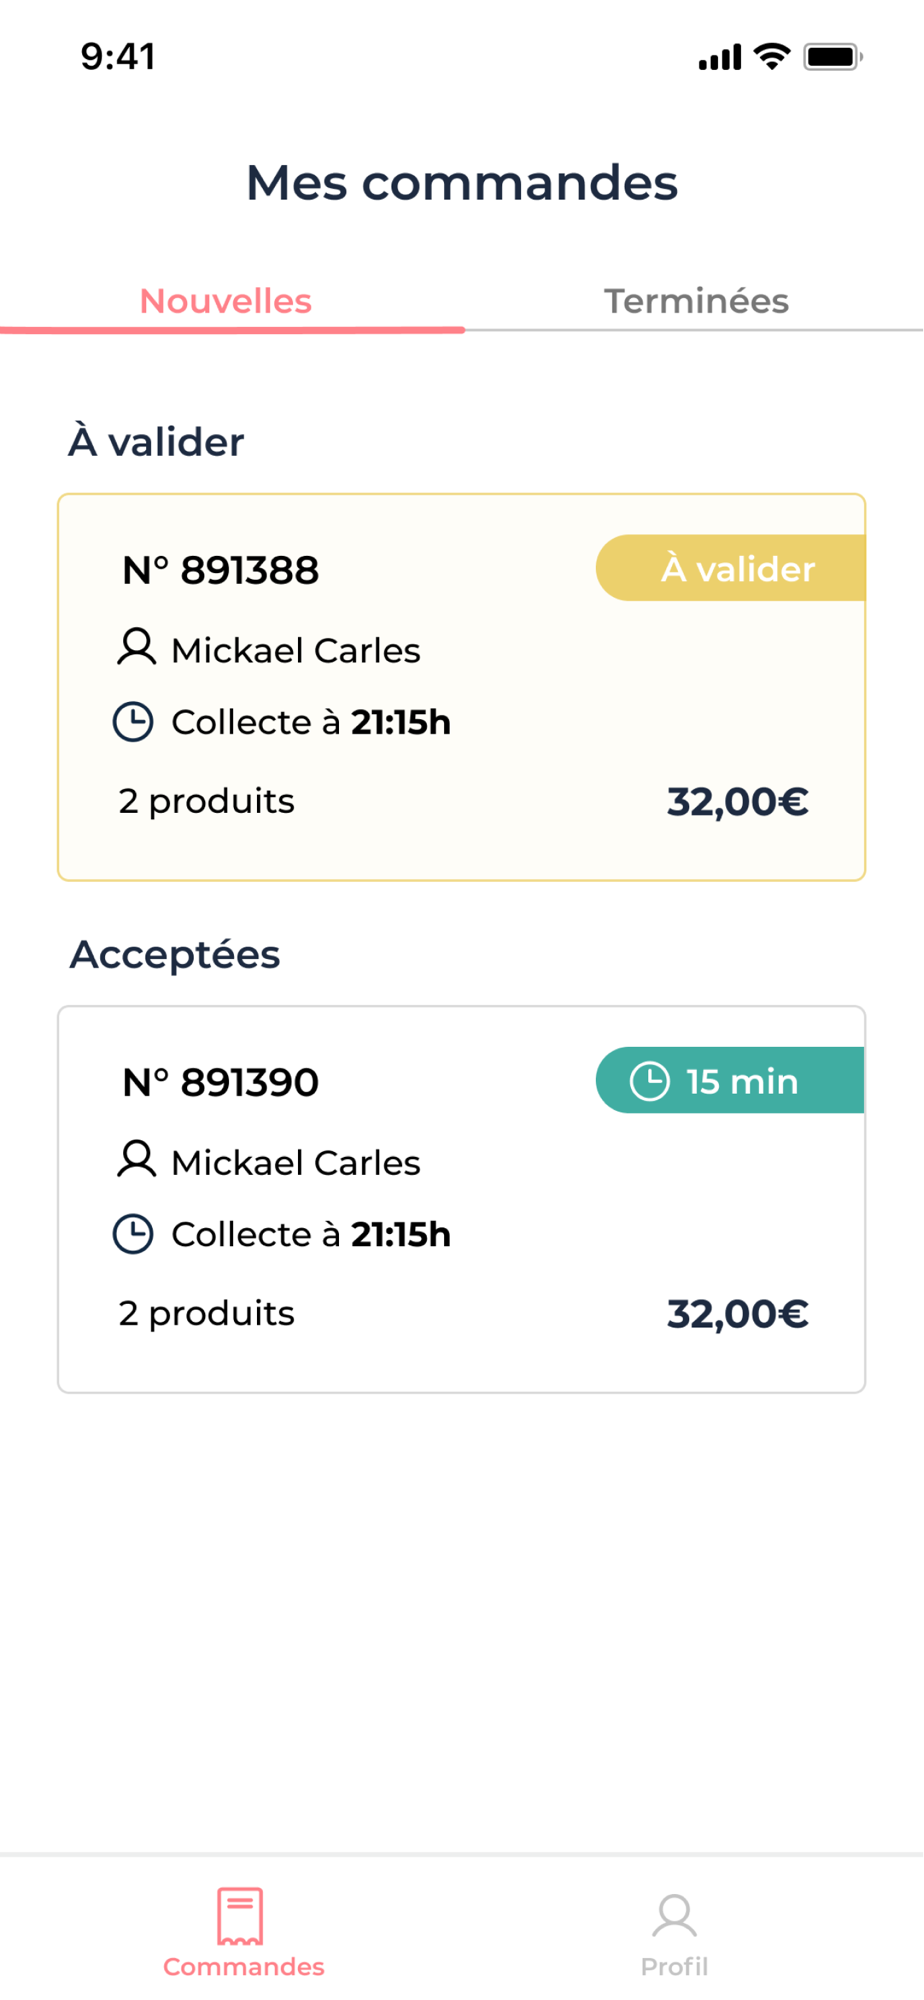This screenshot has width=924, height=2000.
Task: Click 32,00€ price on order 891390
Action: [737, 1313]
